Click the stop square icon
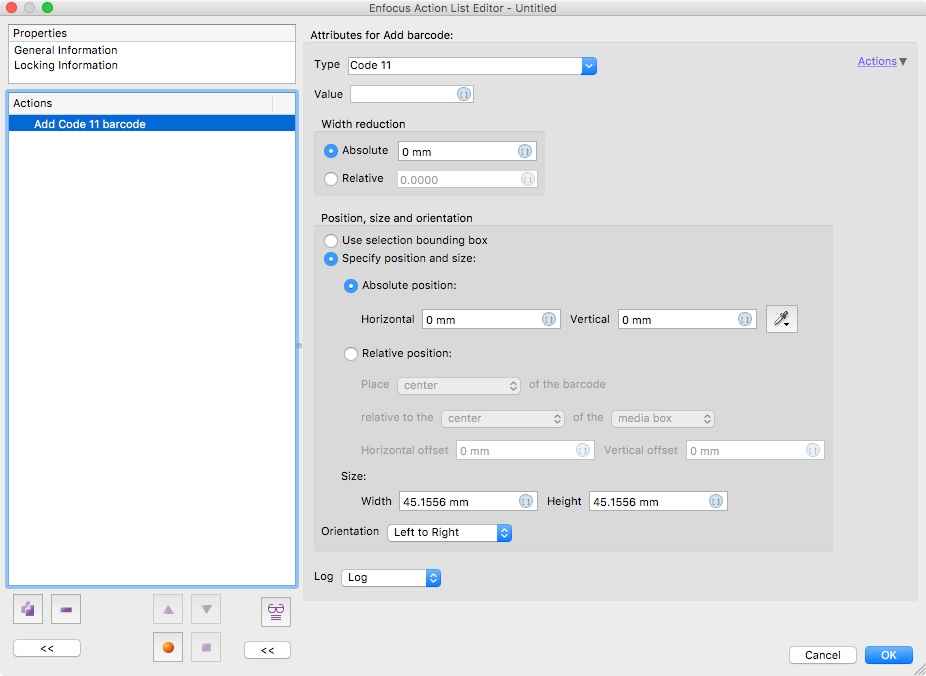926x676 pixels. [206, 647]
